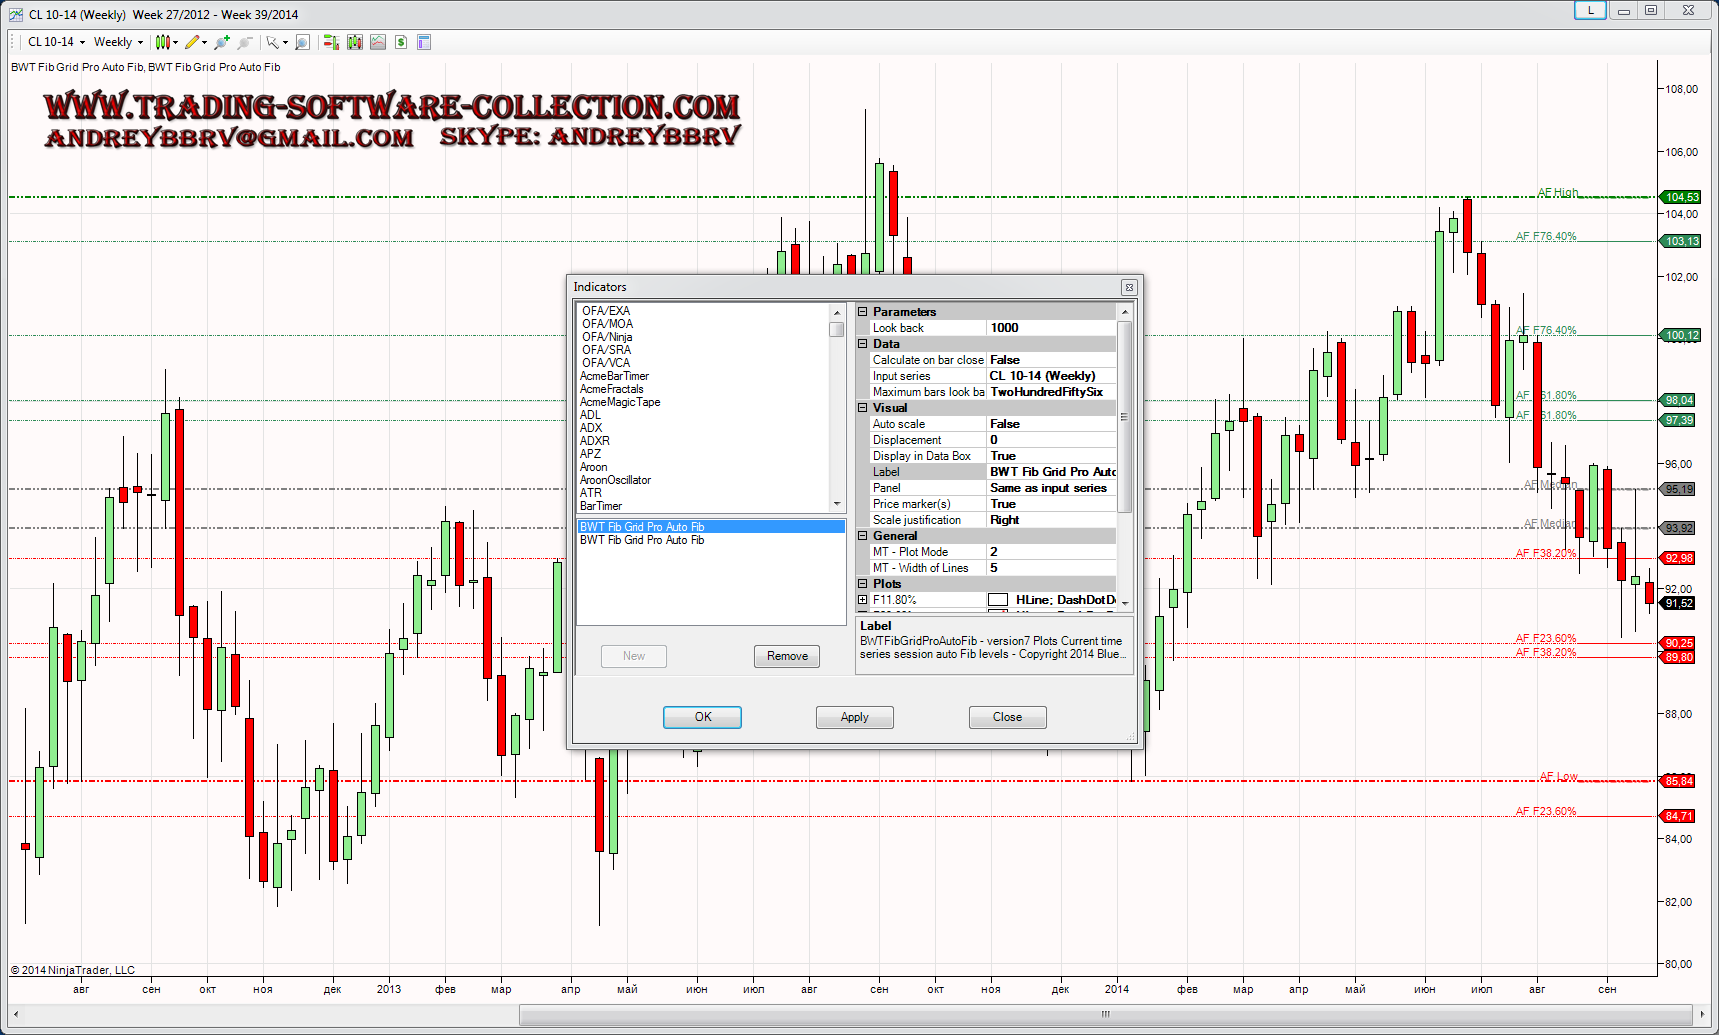Collapse the Visual property section
The width and height of the screenshot is (1719, 1035).
862,408
